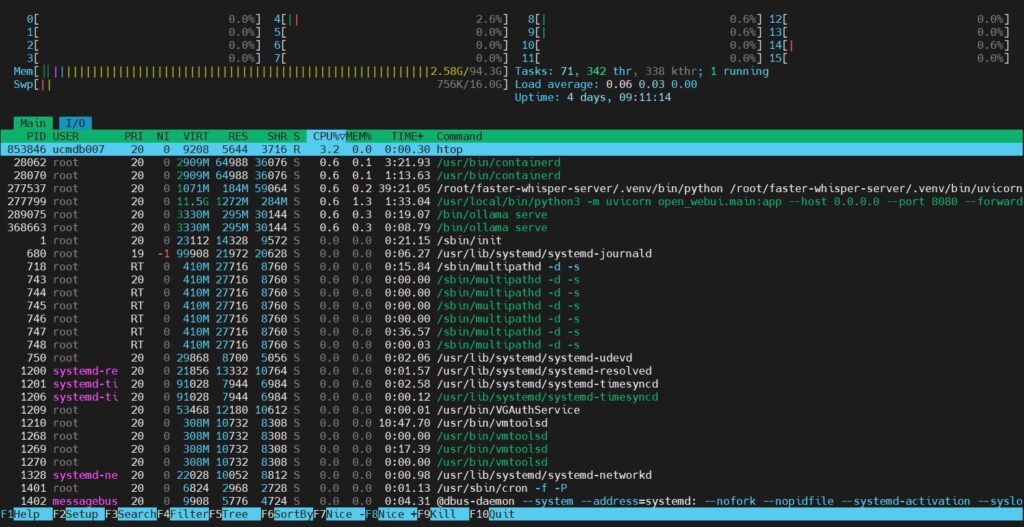Sort by the Command column header
Image resolution: width=1024 pixels, height=527 pixels.
coord(459,136)
